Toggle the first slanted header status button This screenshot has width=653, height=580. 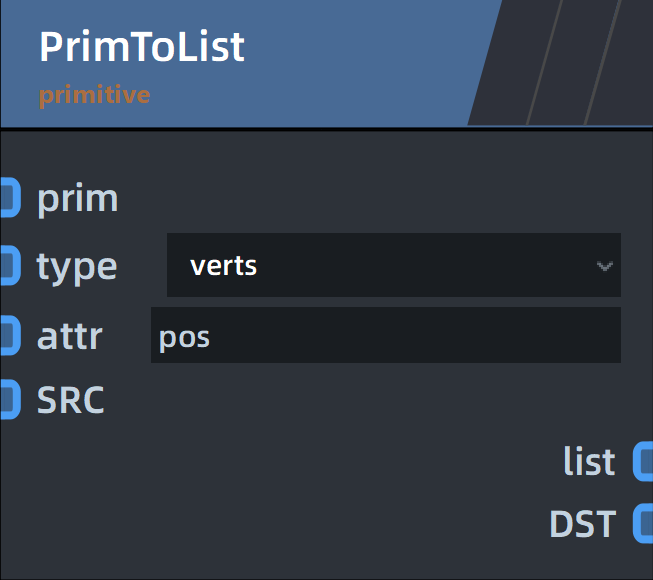(514, 62)
